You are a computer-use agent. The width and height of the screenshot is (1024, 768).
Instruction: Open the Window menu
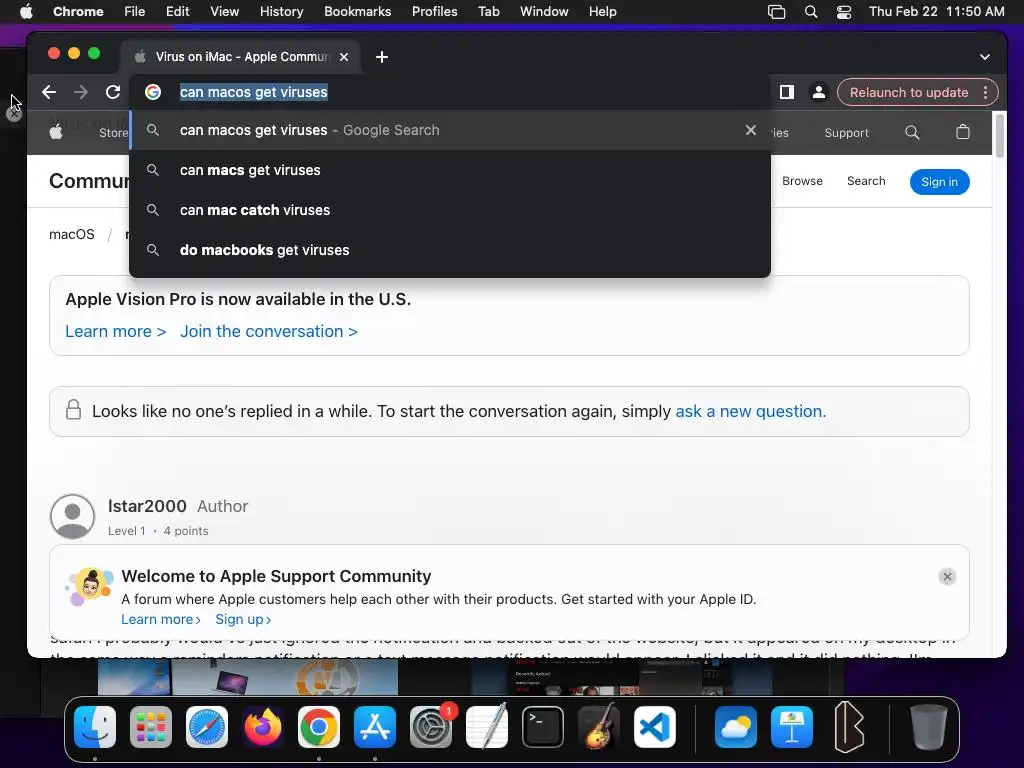tap(544, 11)
